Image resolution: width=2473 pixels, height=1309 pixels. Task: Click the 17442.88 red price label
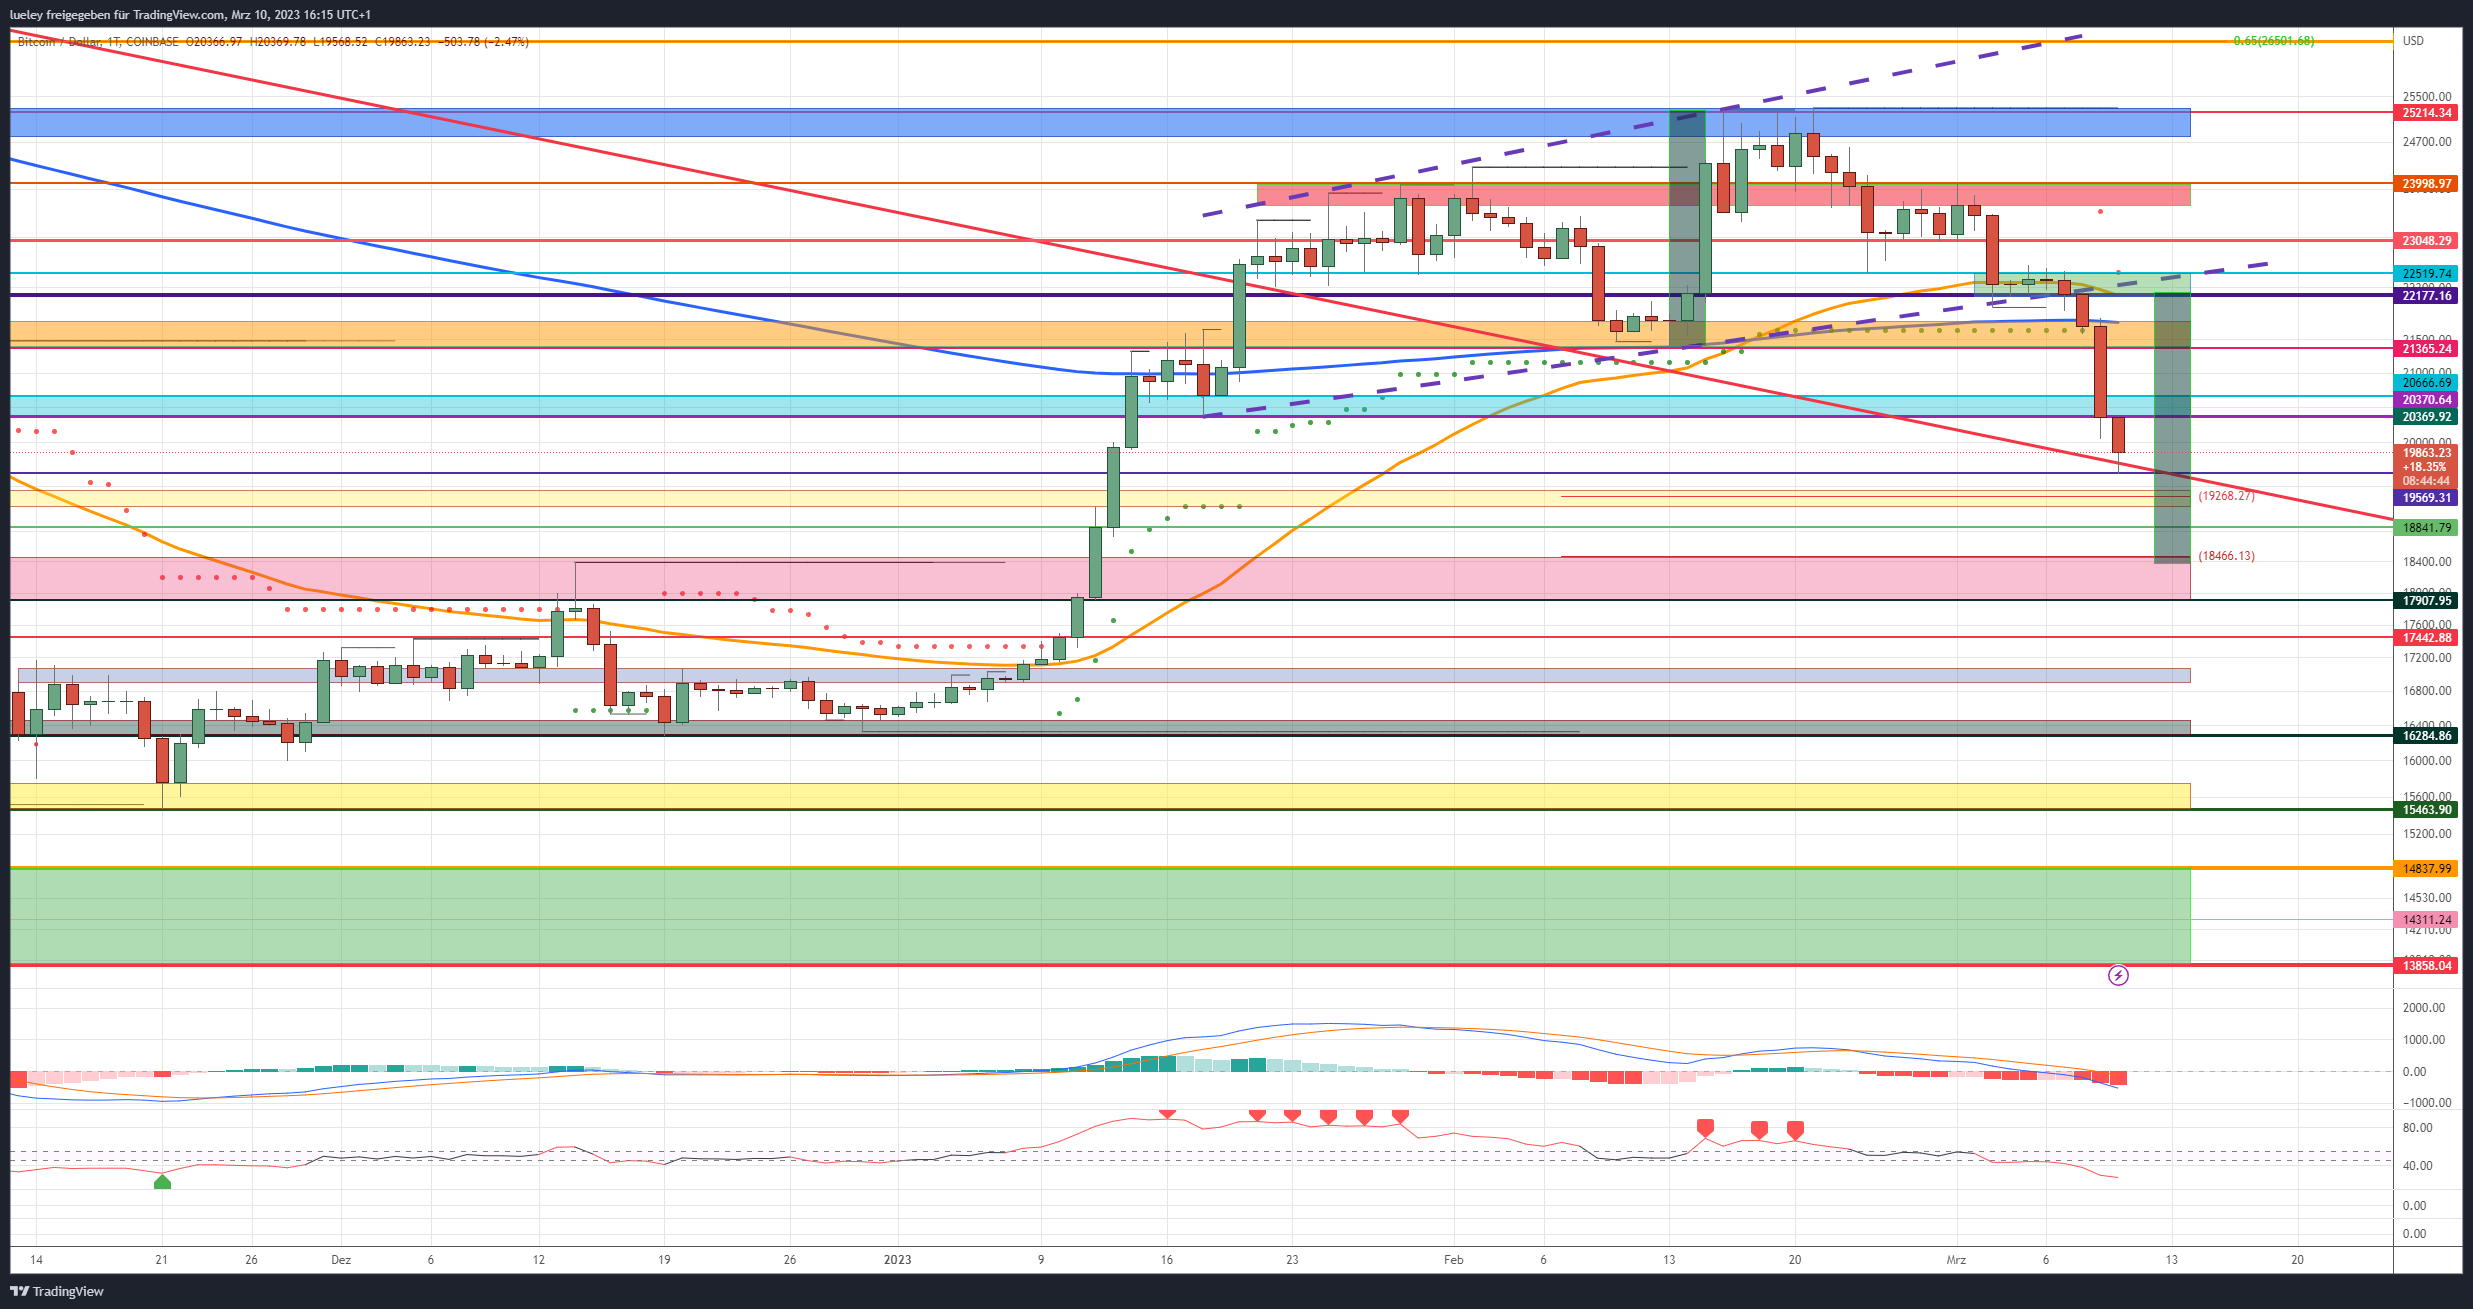pos(2427,638)
